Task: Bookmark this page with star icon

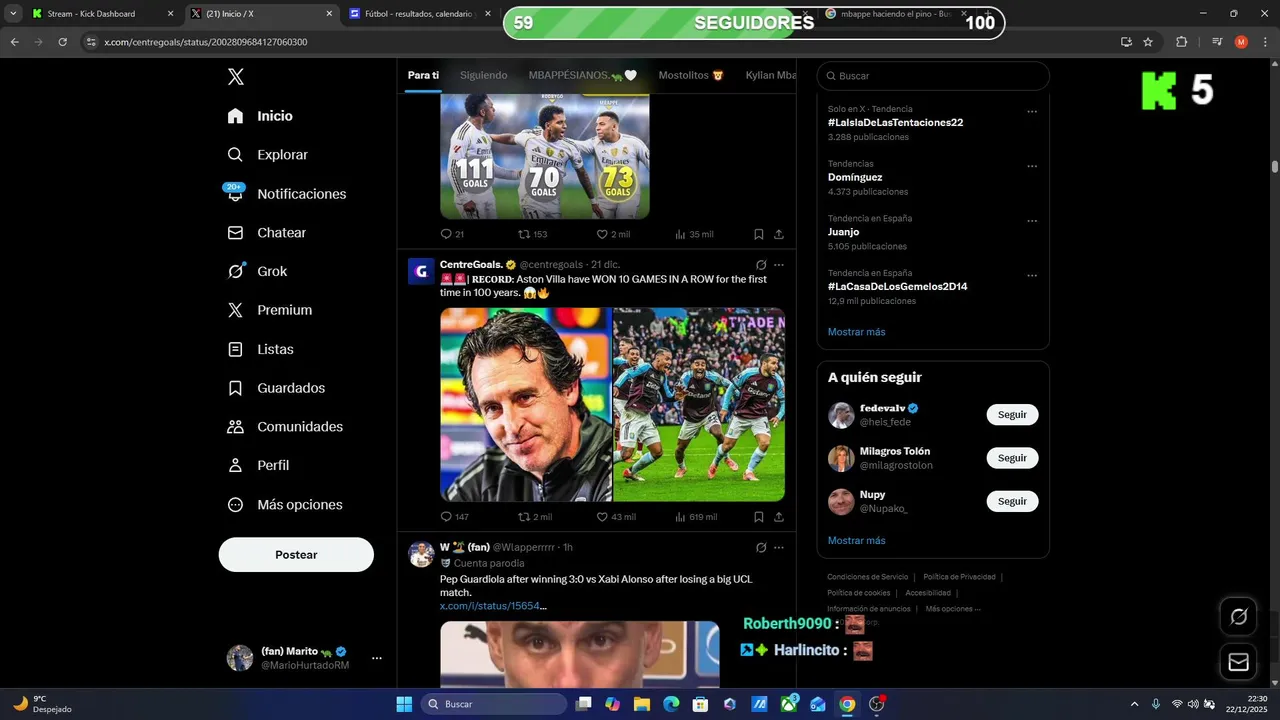Action: coord(1148,42)
